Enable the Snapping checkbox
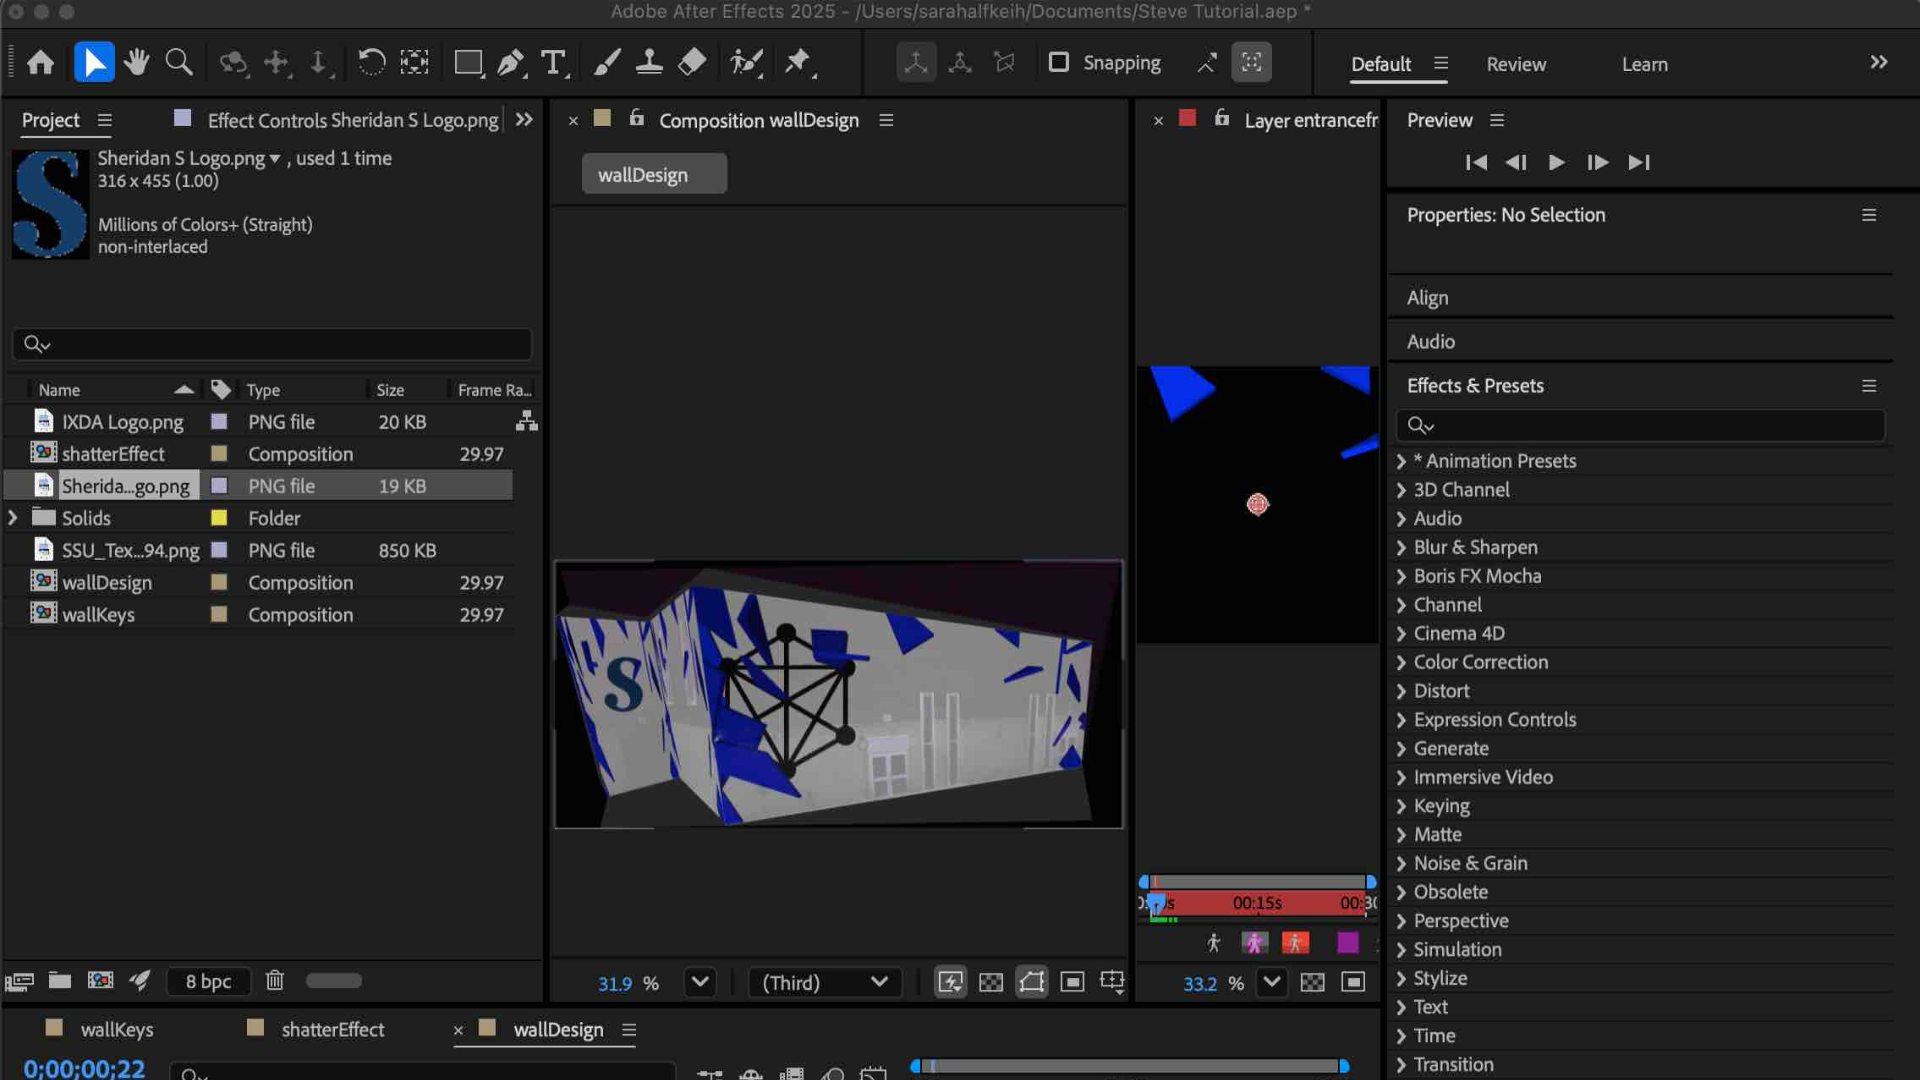This screenshot has height=1080, width=1920. [1059, 62]
